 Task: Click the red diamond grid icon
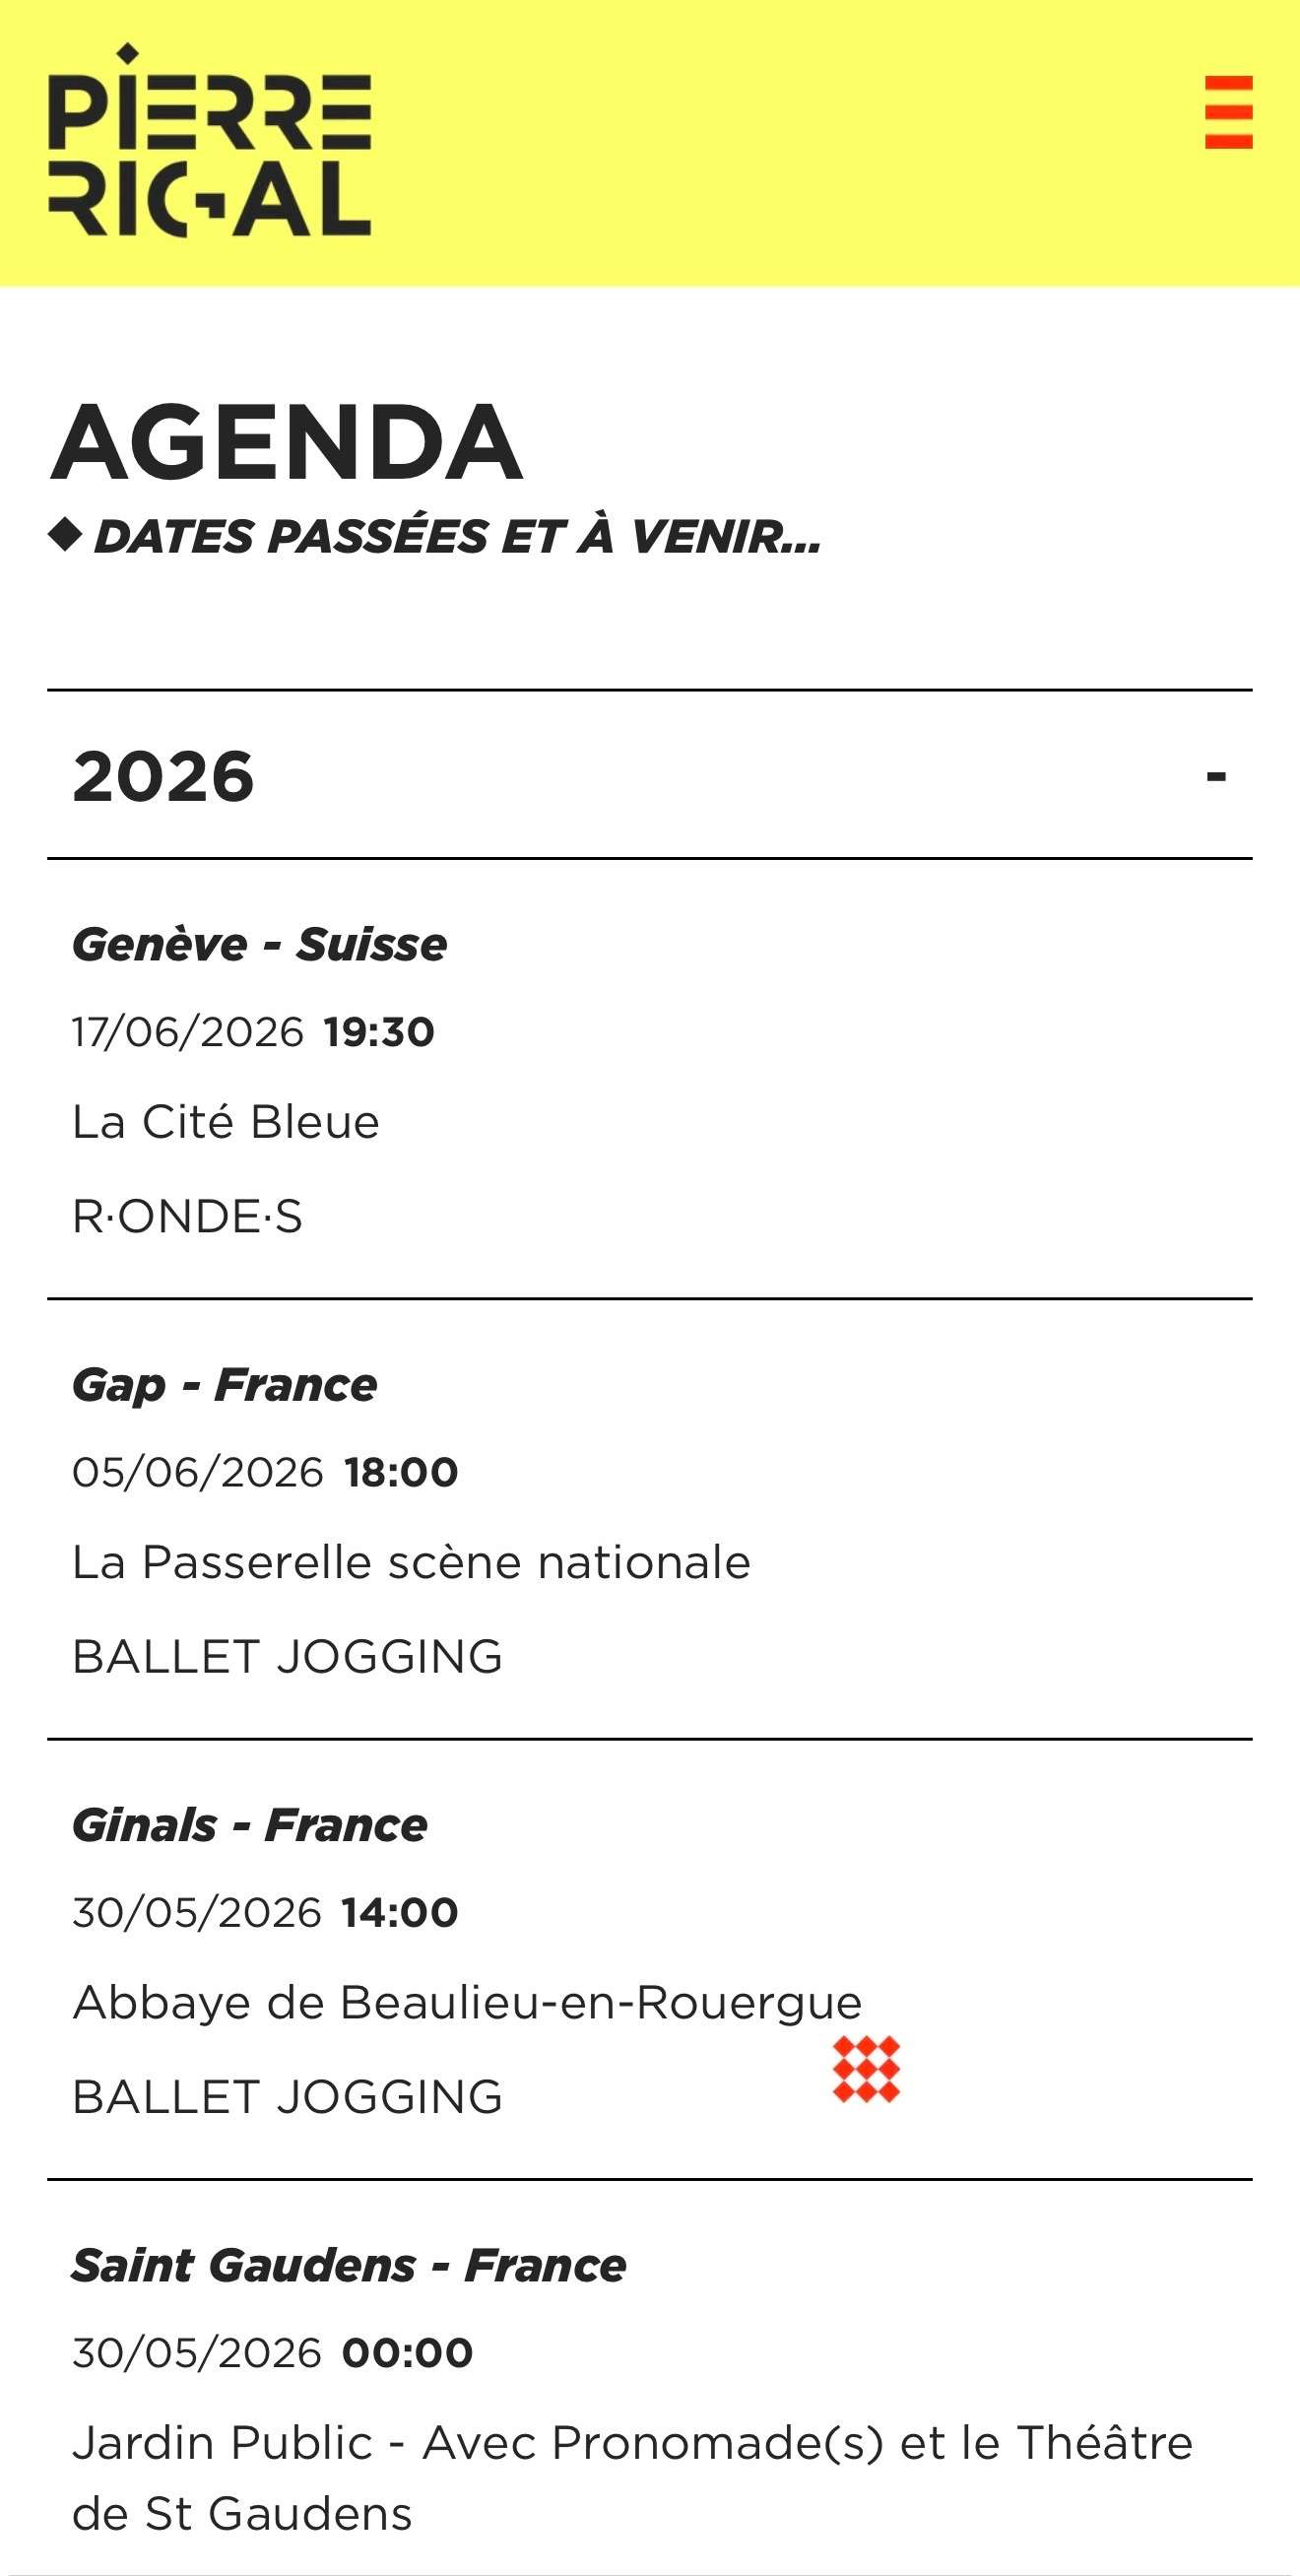tap(866, 2069)
